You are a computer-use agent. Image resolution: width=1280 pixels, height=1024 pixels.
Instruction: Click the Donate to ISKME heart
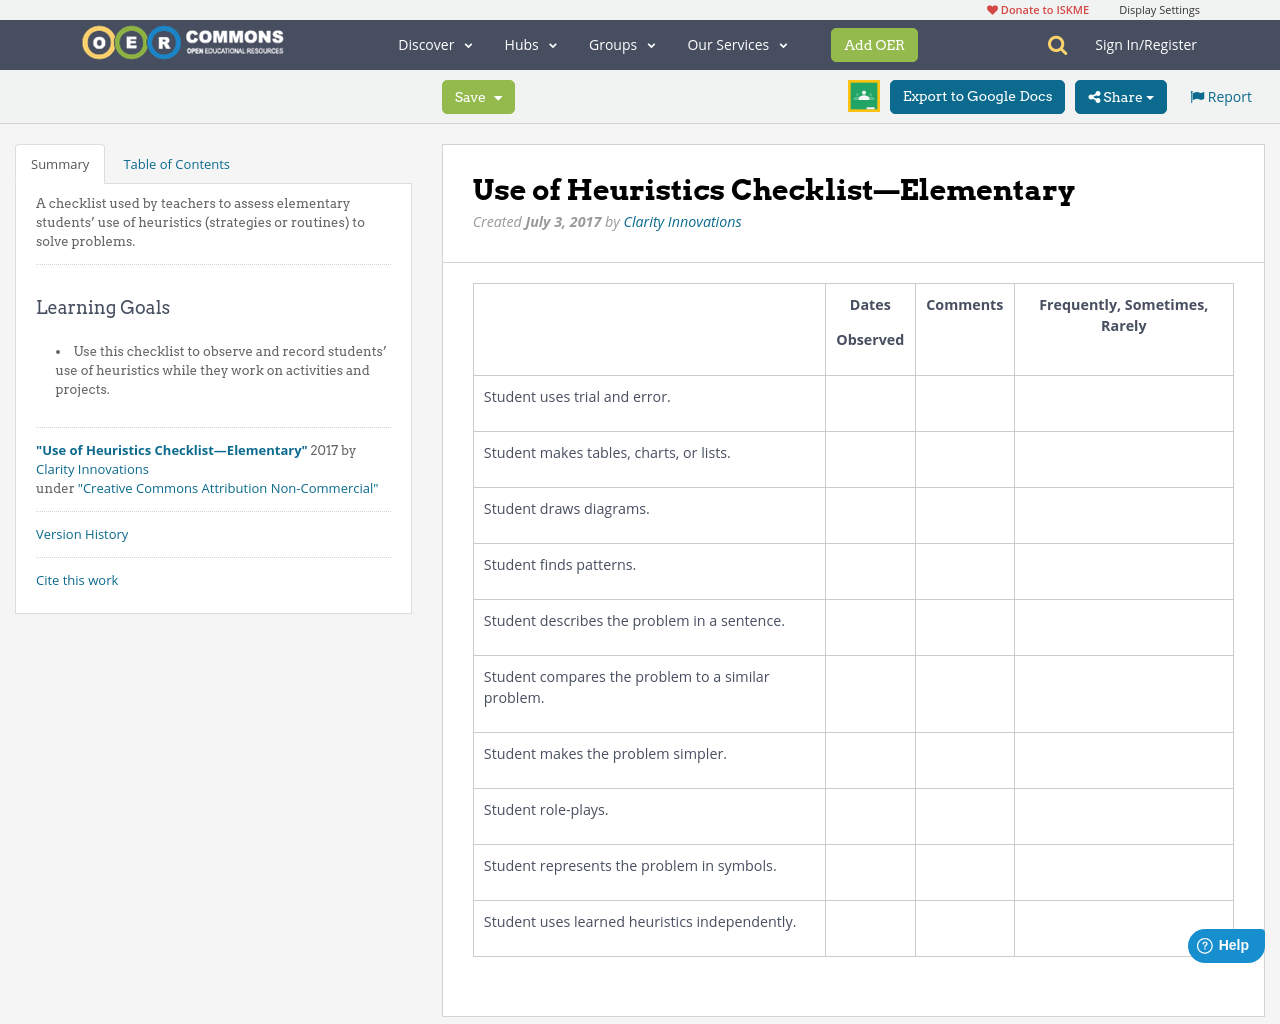click(x=990, y=9)
